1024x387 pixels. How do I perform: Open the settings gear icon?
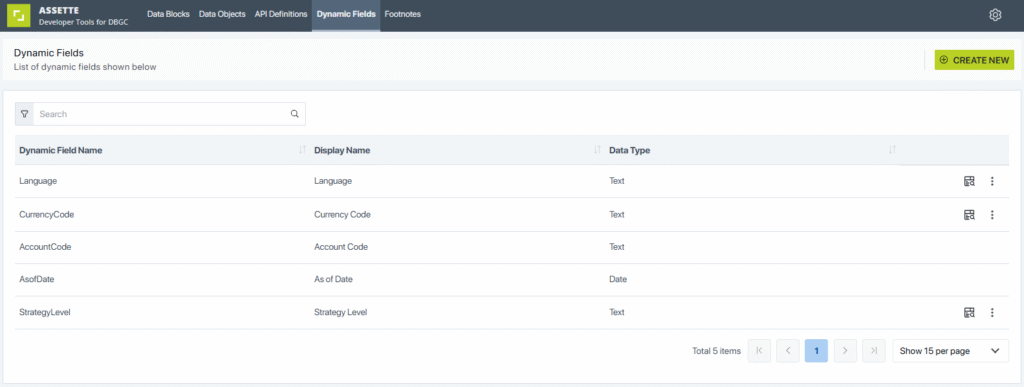[x=995, y=15]
